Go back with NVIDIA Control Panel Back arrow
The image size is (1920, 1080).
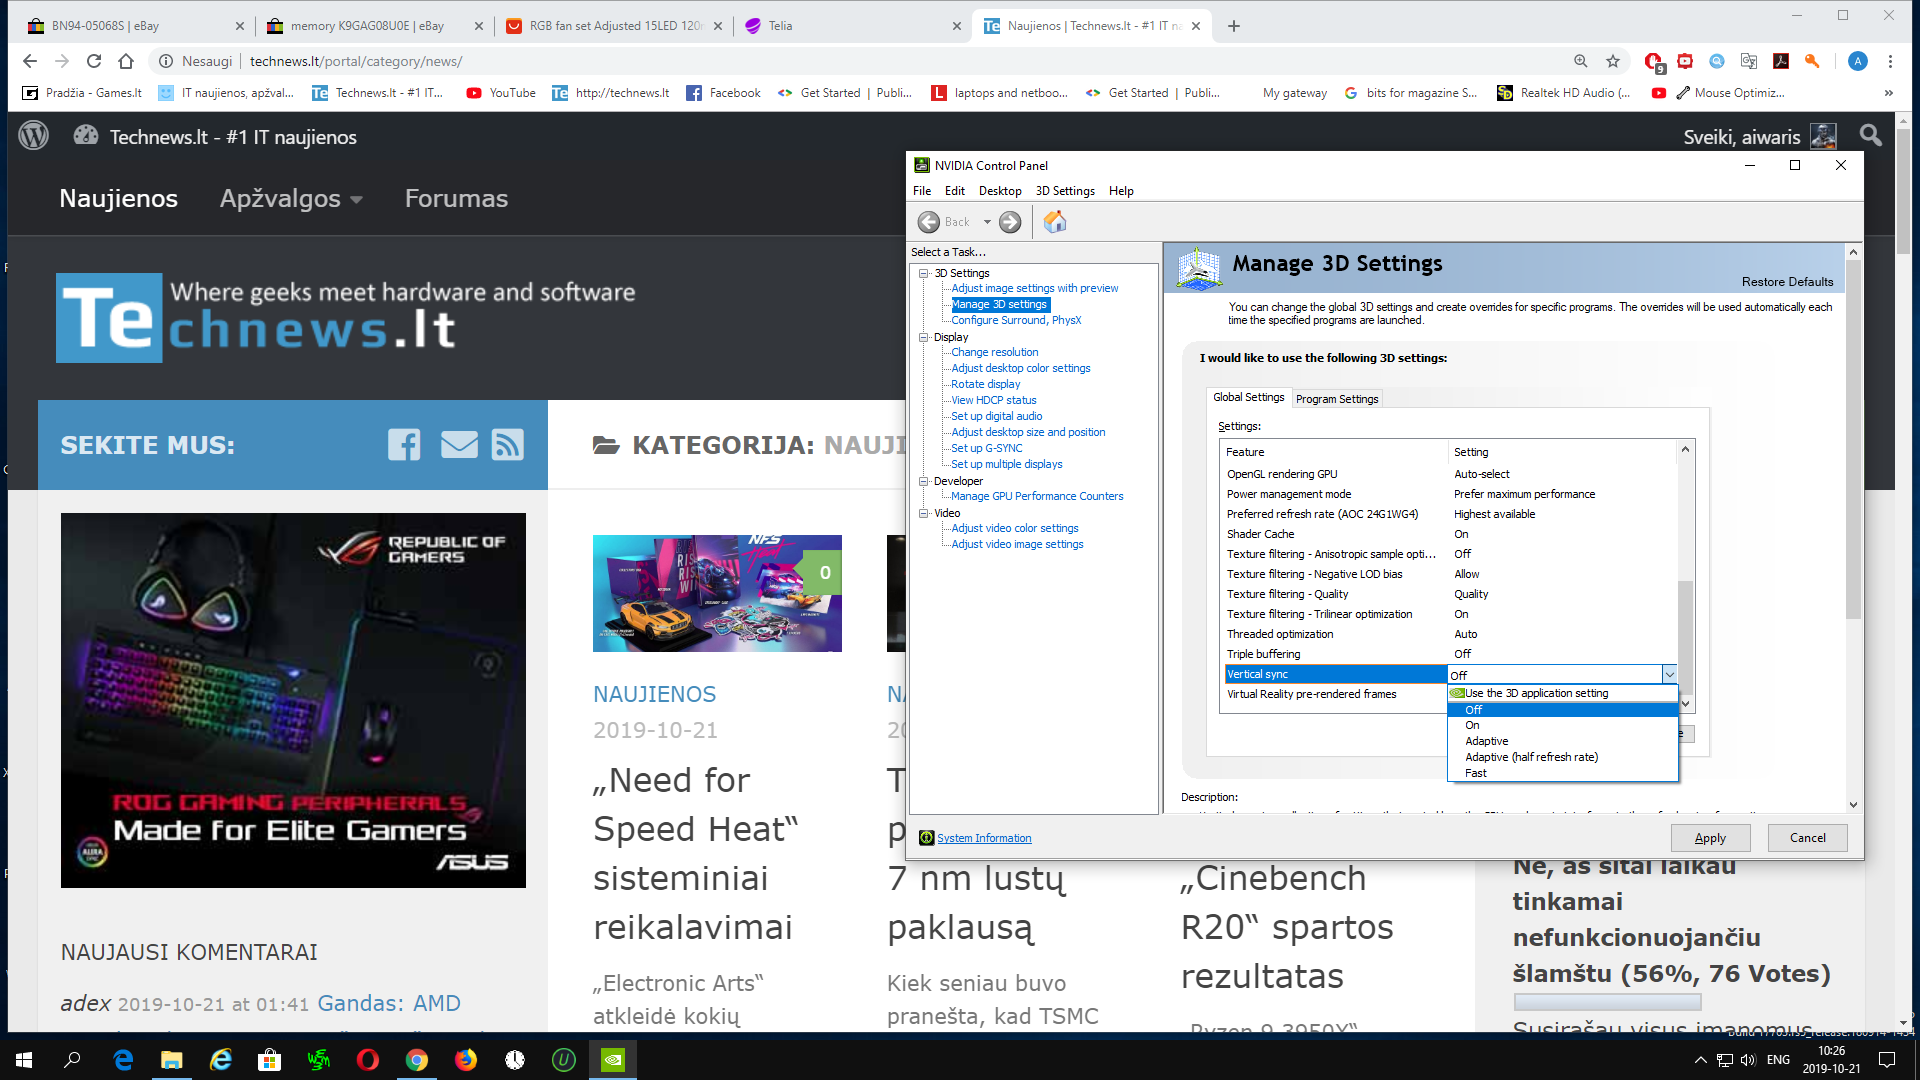tap(929, 222)
